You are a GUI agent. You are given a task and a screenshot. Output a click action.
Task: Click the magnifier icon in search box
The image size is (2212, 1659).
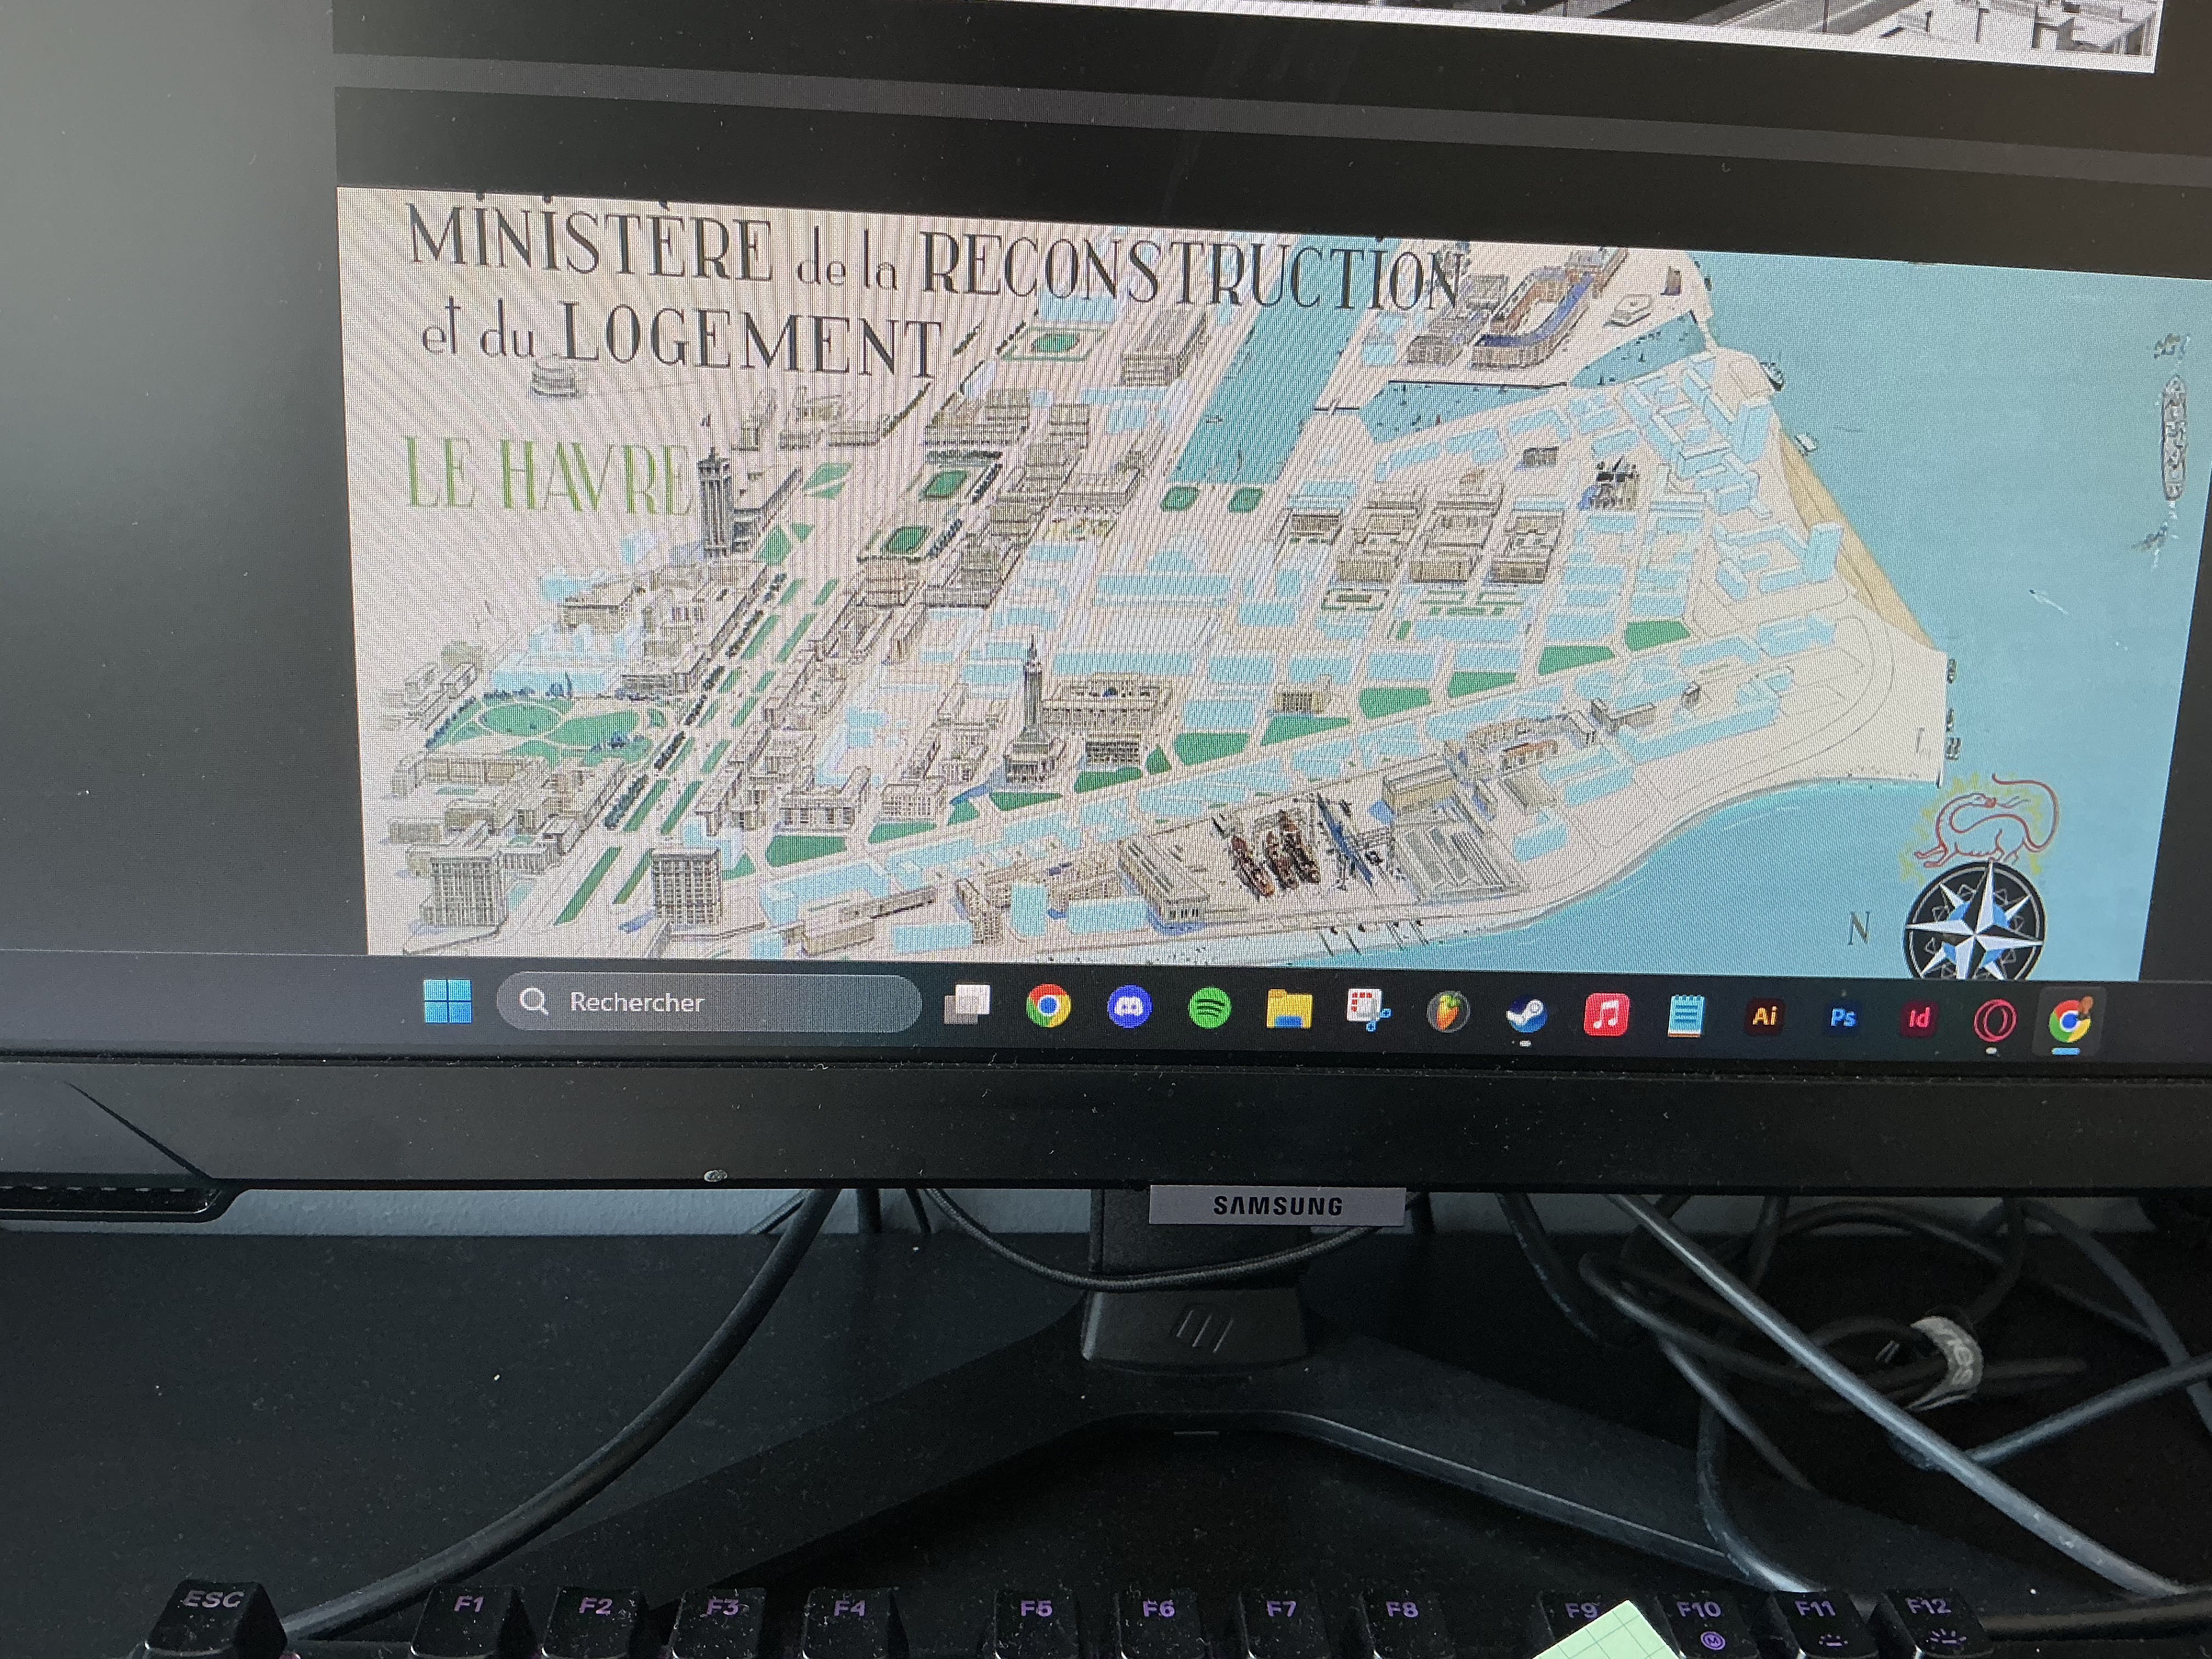[534, 1001]
